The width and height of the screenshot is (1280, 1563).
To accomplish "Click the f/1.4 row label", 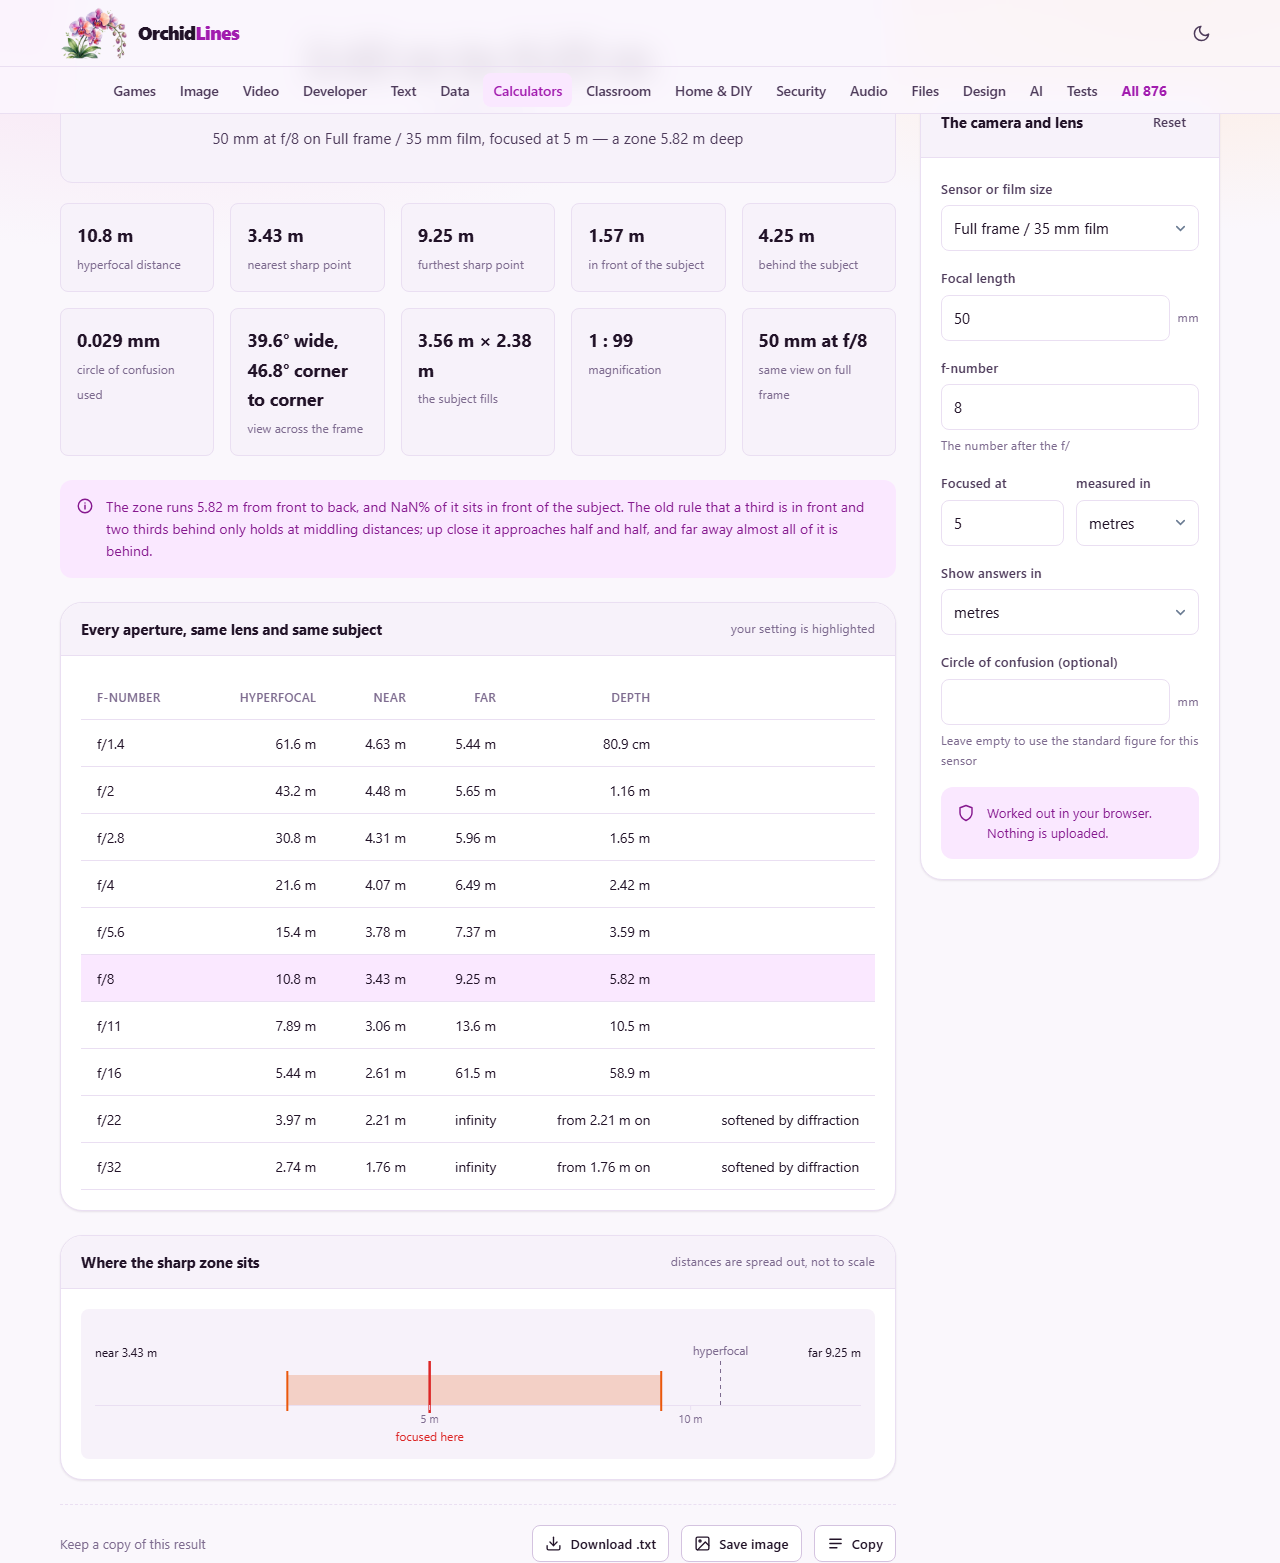I will click(x=111, y=744).
